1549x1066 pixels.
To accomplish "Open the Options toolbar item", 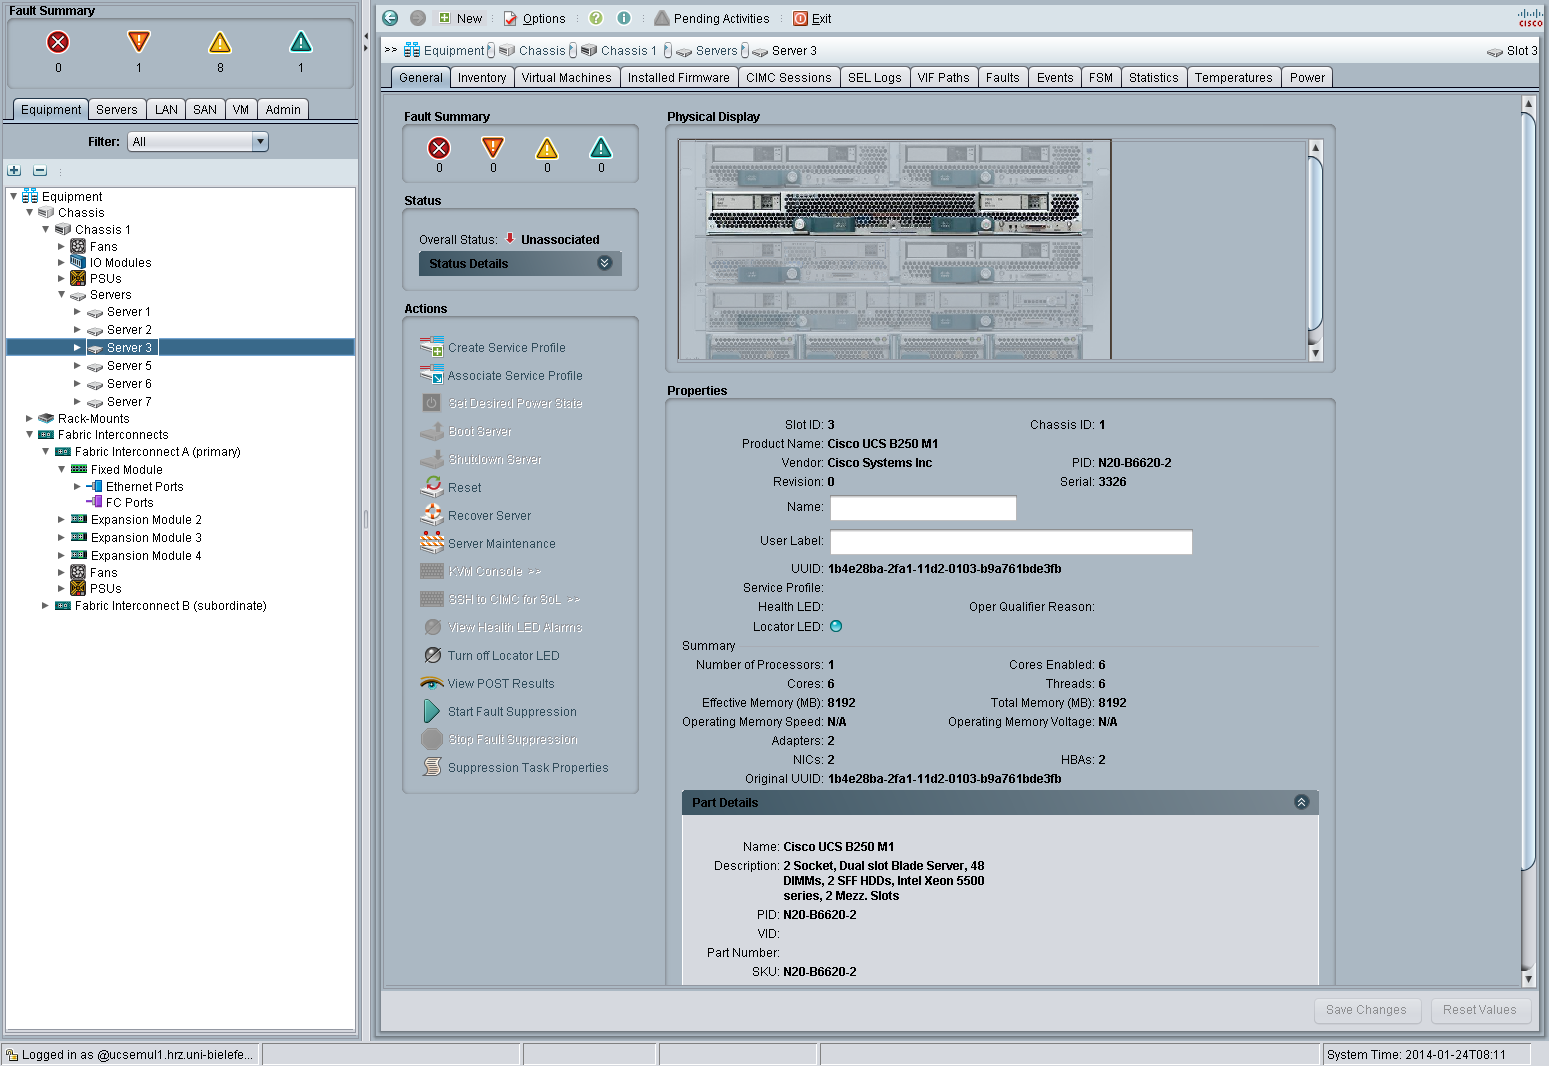I will pyautogui.click(x=535, y=18).
